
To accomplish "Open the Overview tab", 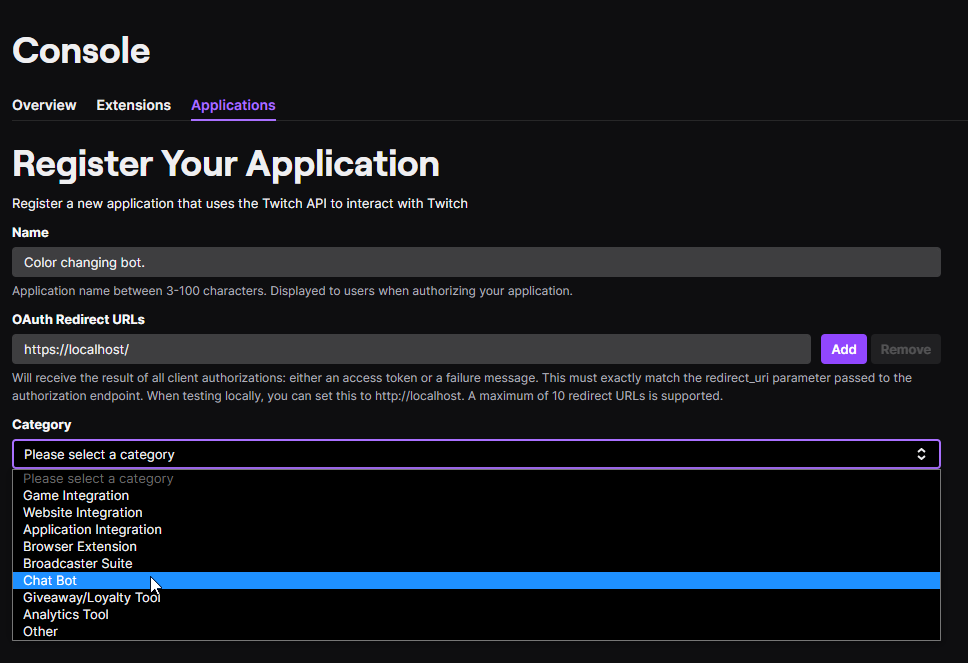I will [44, 105].
